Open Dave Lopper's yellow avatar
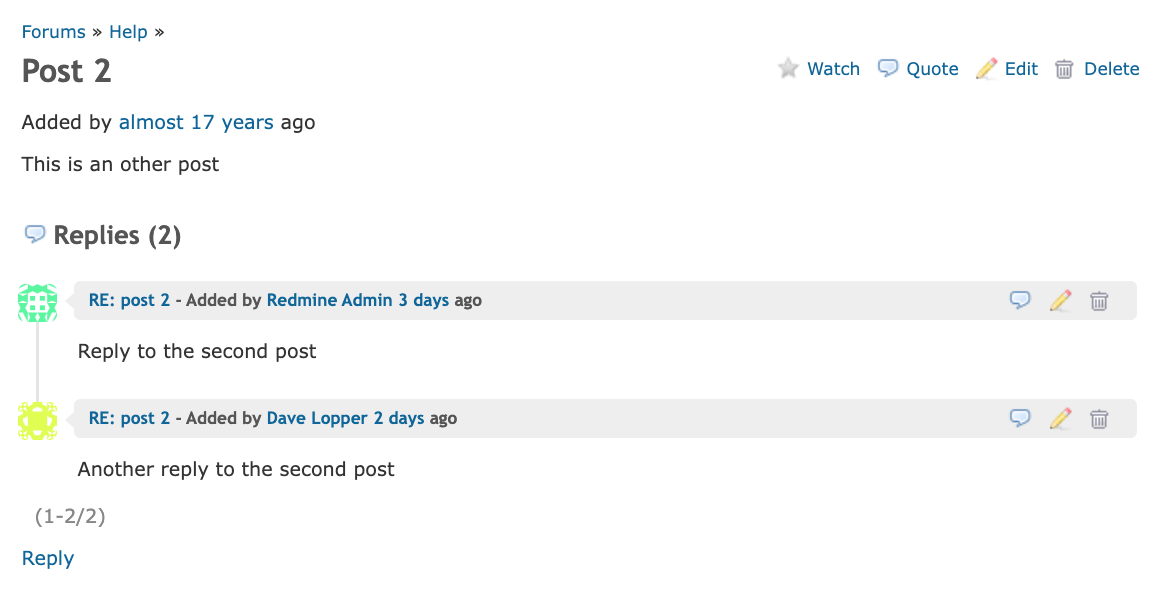 37,421
